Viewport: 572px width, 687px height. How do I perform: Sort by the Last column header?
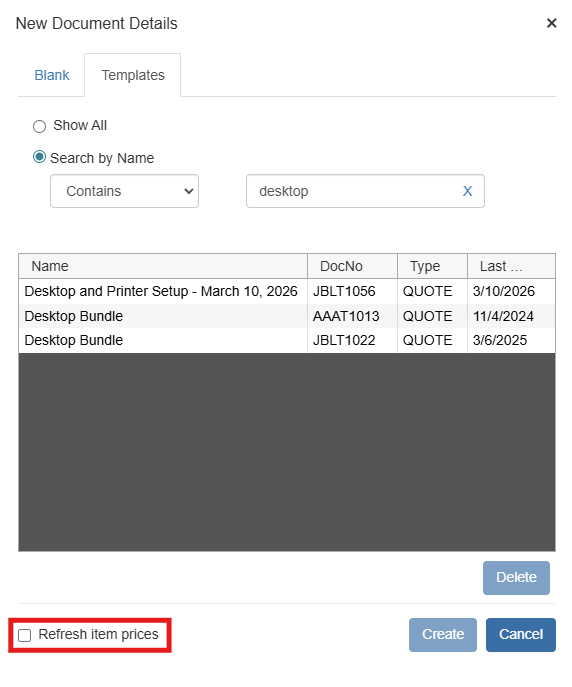(511, 266)
